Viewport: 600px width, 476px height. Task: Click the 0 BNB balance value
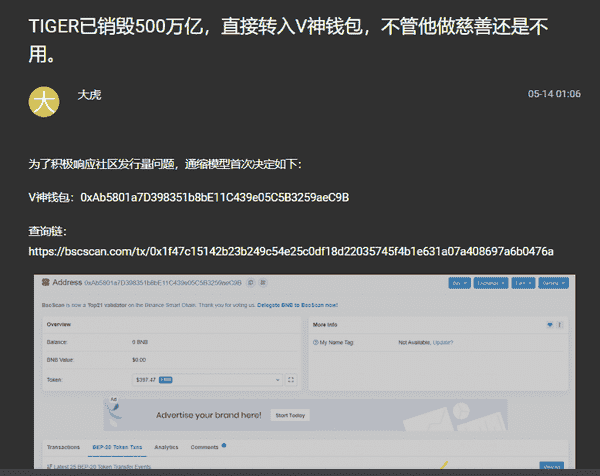(x=140, y=342)
